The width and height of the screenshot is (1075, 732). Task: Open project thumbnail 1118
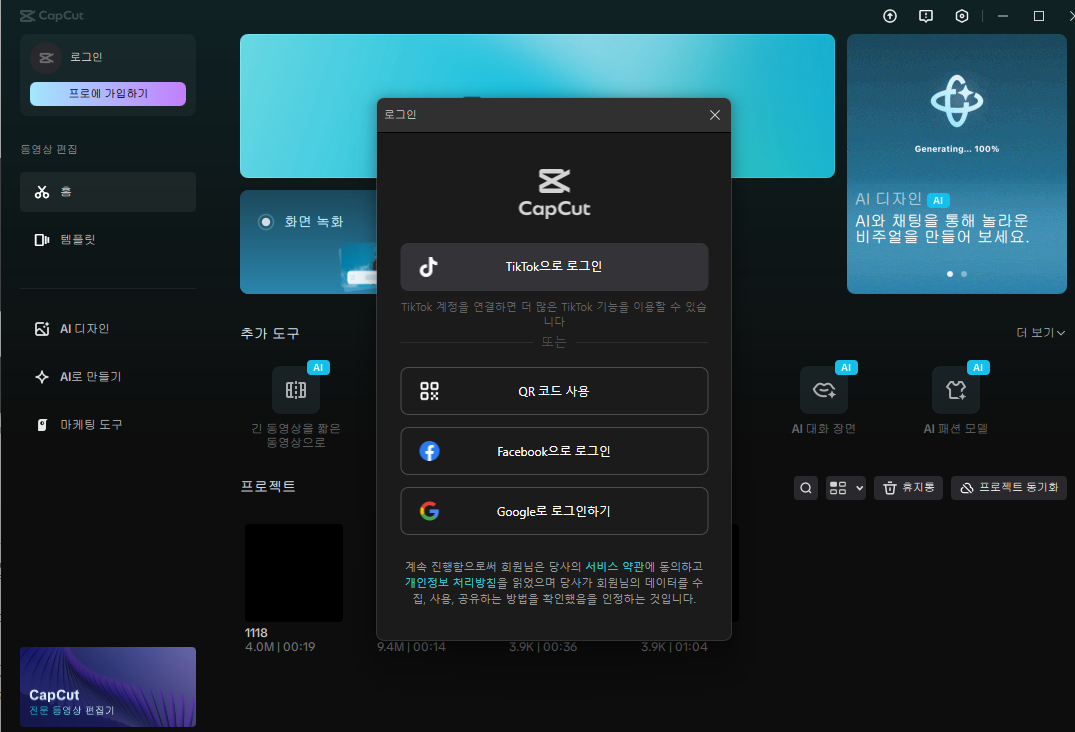point(294,573)
